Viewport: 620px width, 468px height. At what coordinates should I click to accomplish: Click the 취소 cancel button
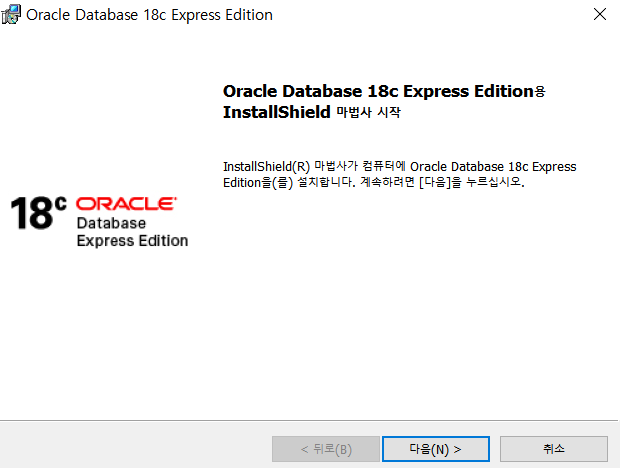tap(554, 449)
